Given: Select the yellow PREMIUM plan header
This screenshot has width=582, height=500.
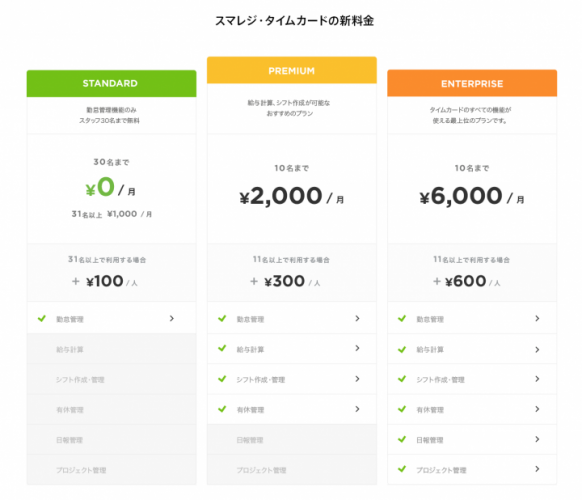Looking at the screenshot, I should 292,70.
